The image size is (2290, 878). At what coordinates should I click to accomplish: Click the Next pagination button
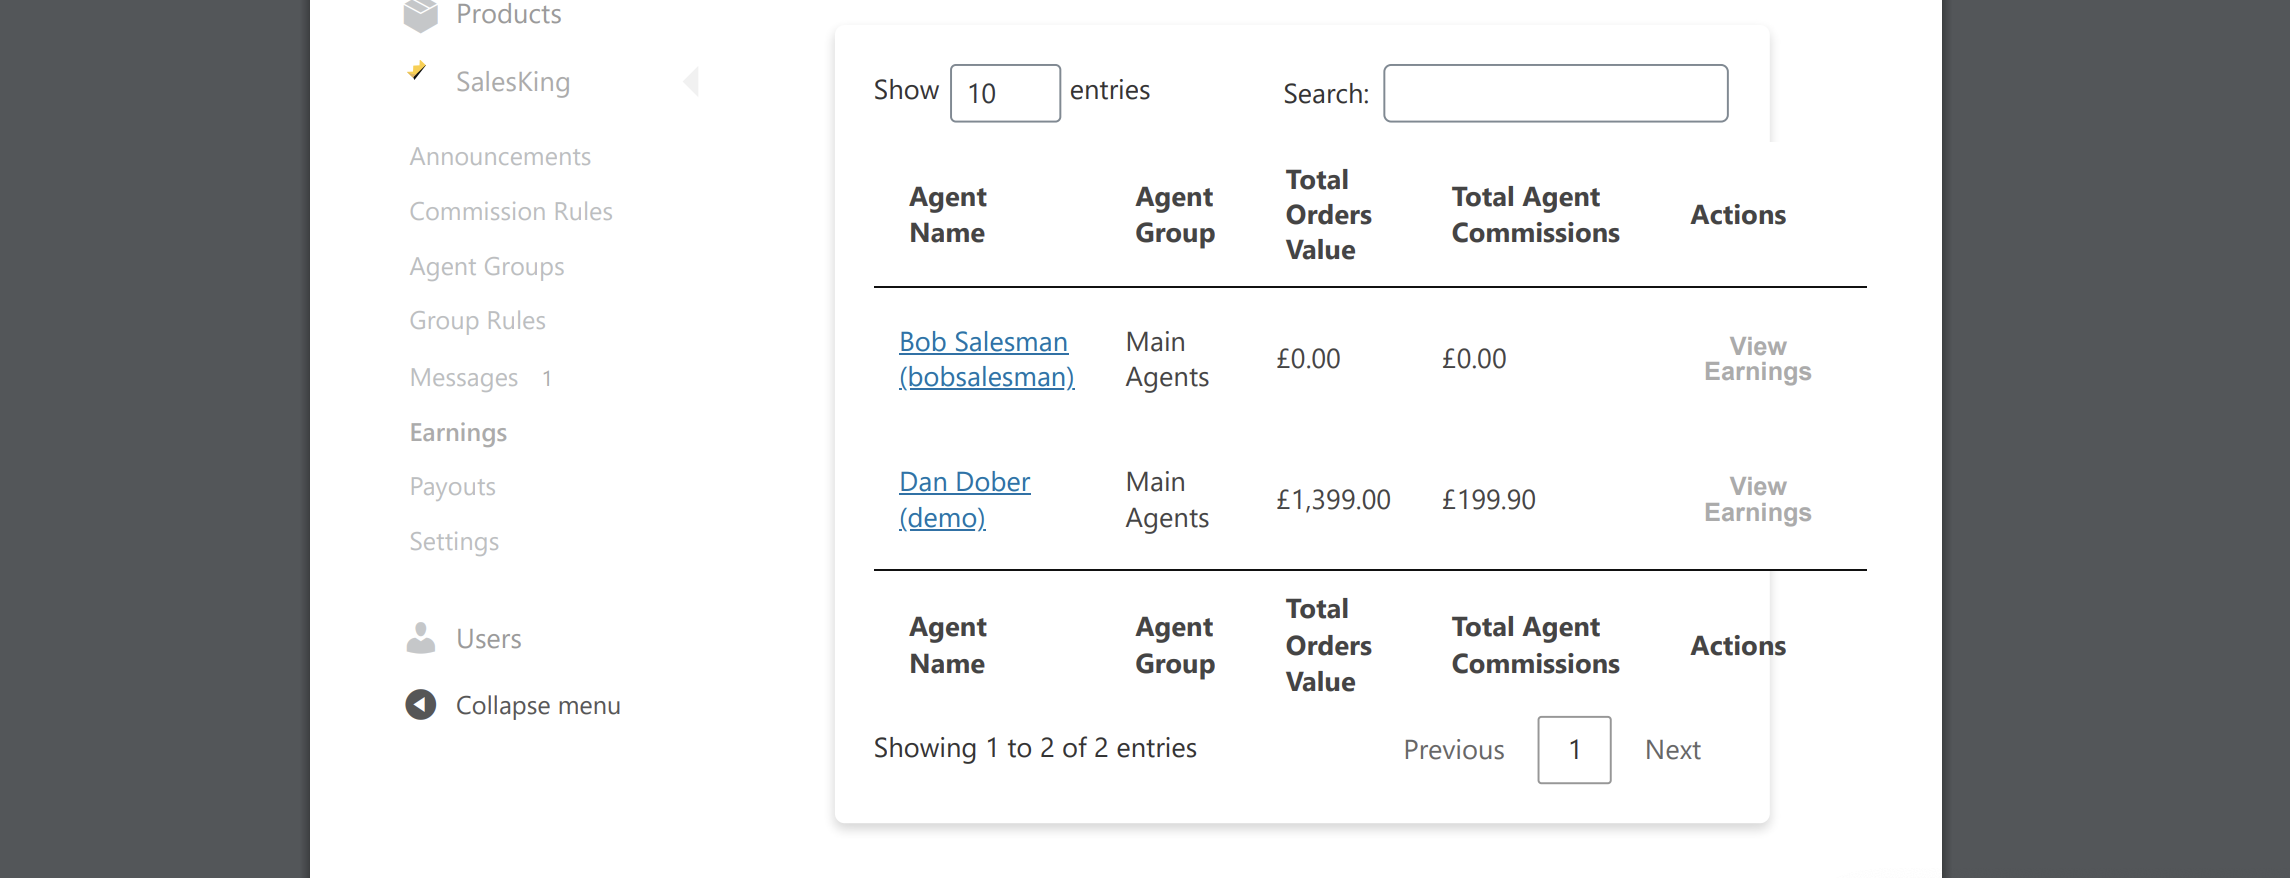point(1673,750)
